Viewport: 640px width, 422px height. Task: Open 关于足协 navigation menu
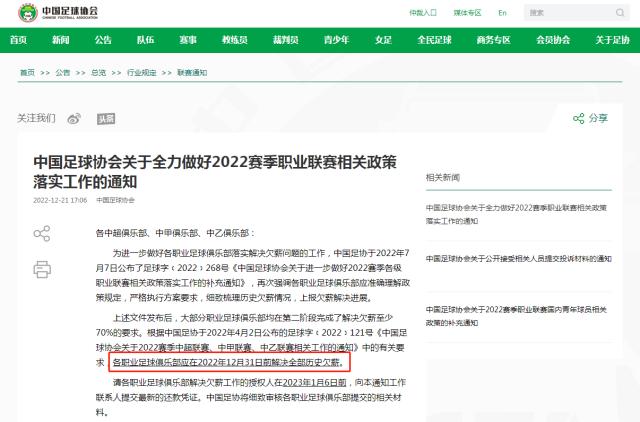point(612,40)
